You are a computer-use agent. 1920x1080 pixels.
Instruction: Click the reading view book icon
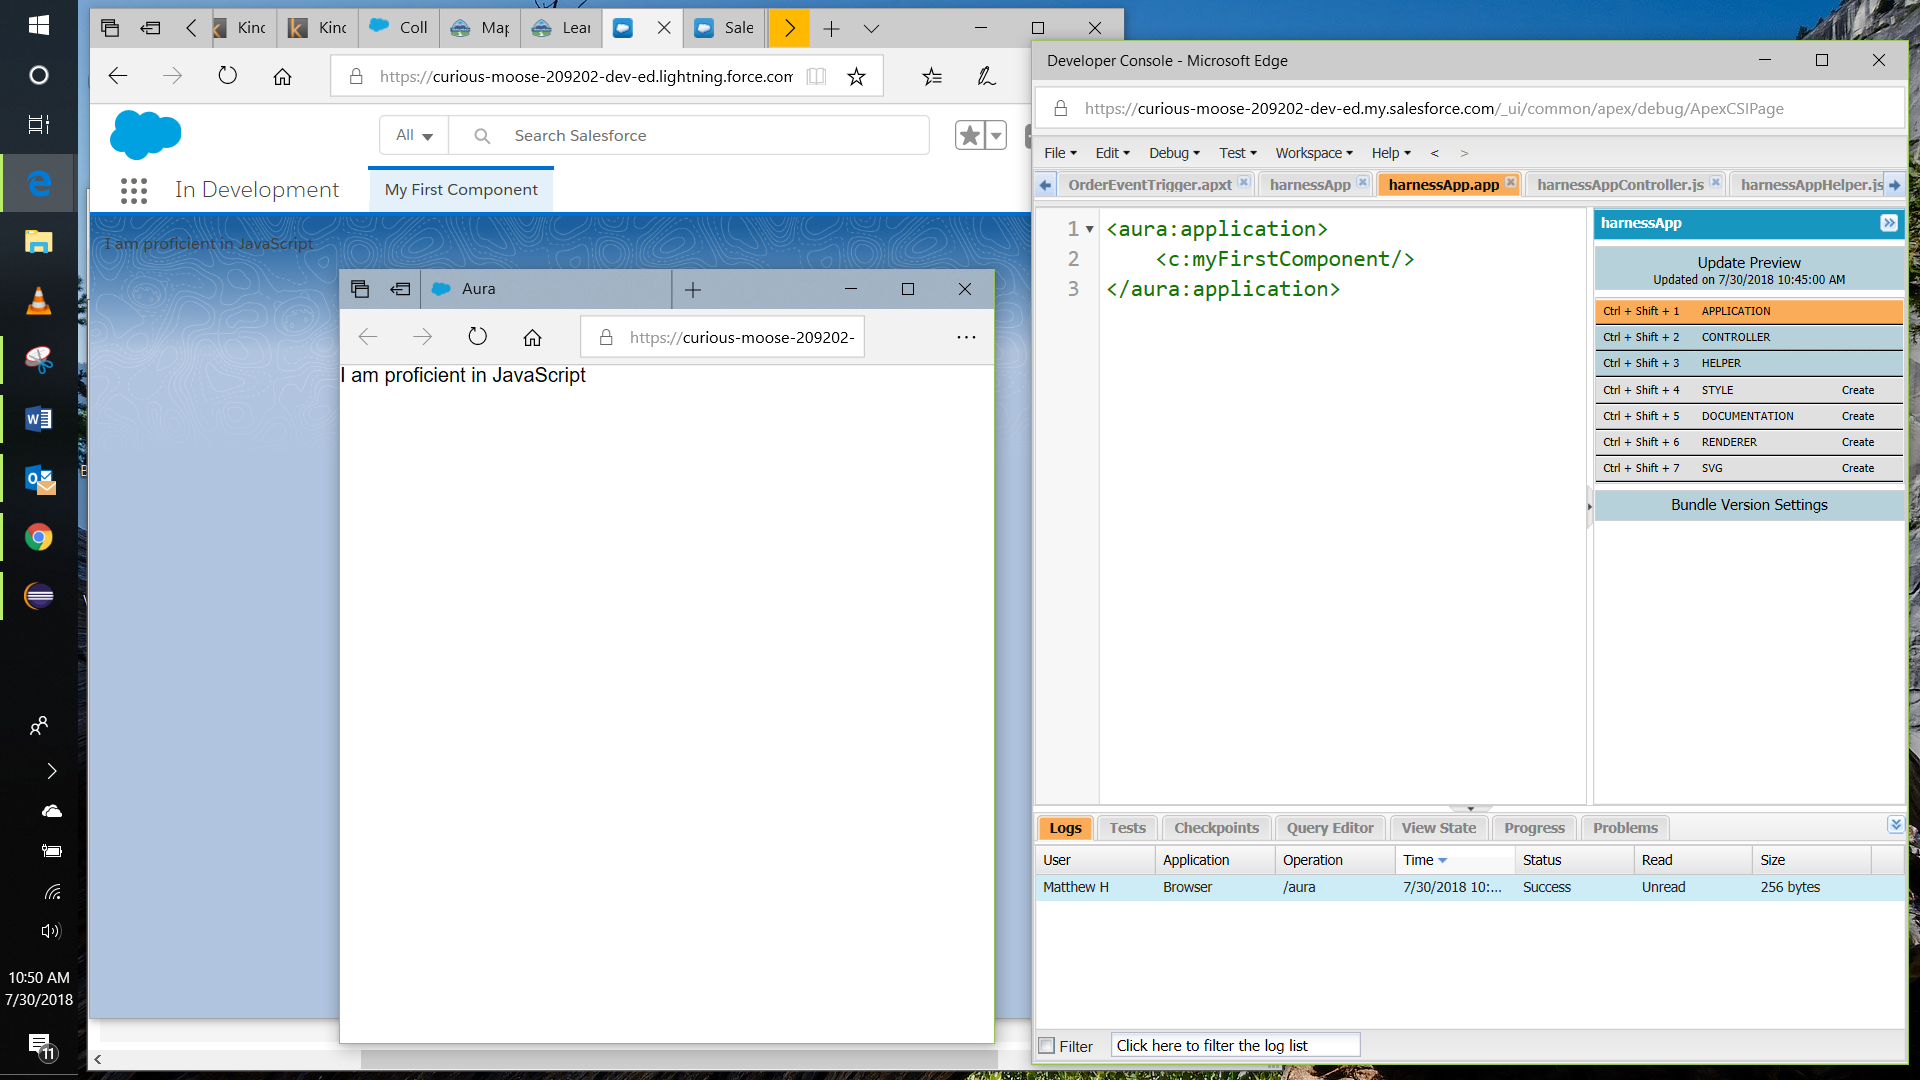[x=816, y=76]
